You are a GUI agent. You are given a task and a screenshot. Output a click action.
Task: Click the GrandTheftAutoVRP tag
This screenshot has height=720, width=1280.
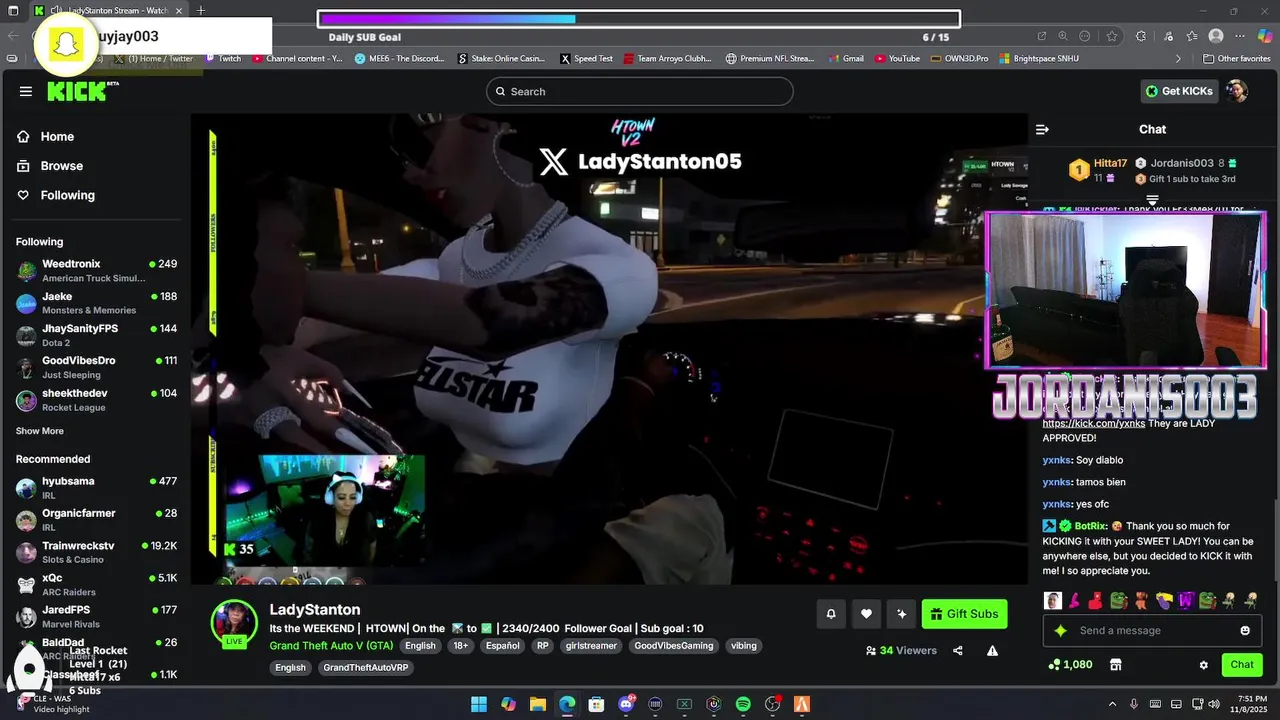click(x=366, y=668)
